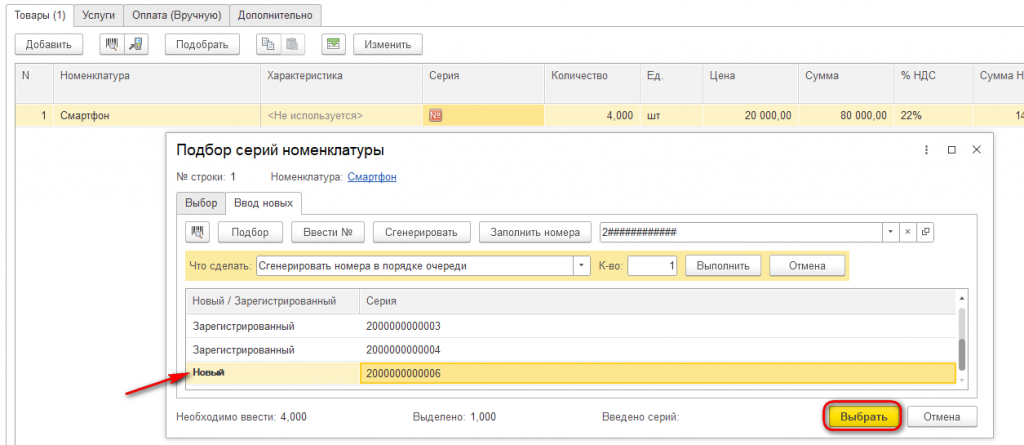Click the Сгенерировать номера в порядке очереди field
This screenshot has width=1024, height=445.
click(415, 266)
